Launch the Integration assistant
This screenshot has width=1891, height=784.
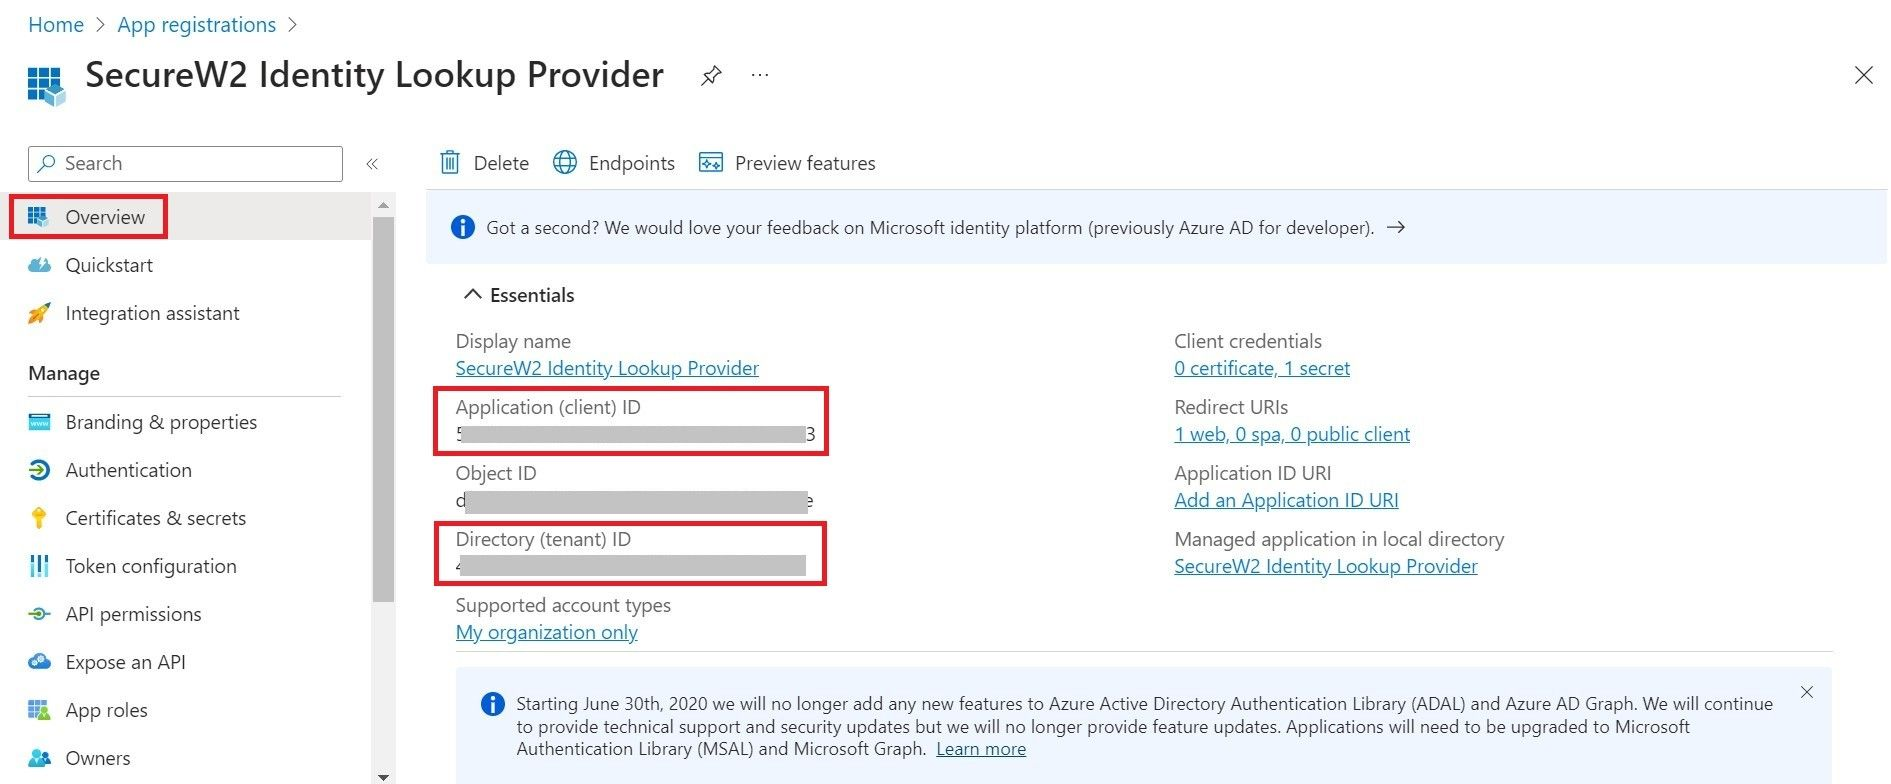pyautogui.click(x=152, y=313)
